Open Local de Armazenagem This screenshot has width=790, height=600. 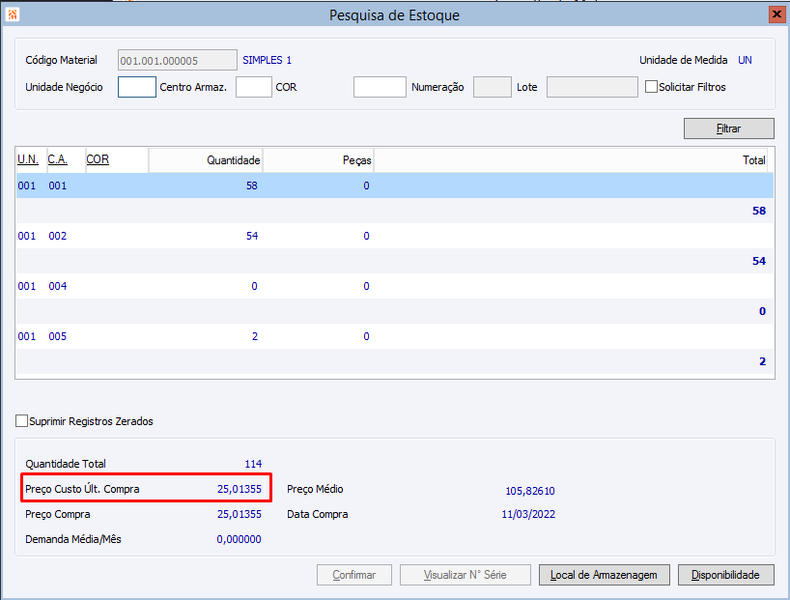coord(604,575)
